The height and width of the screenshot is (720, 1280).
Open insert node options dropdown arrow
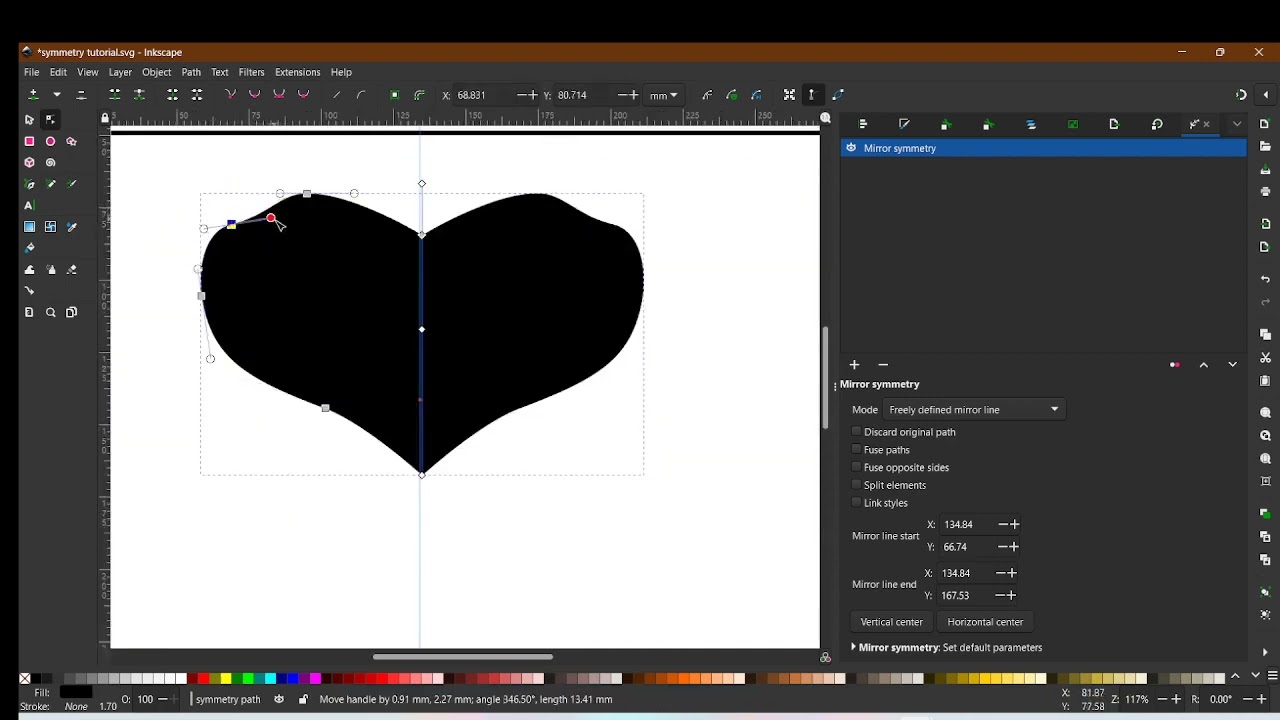tap(57, 95)
